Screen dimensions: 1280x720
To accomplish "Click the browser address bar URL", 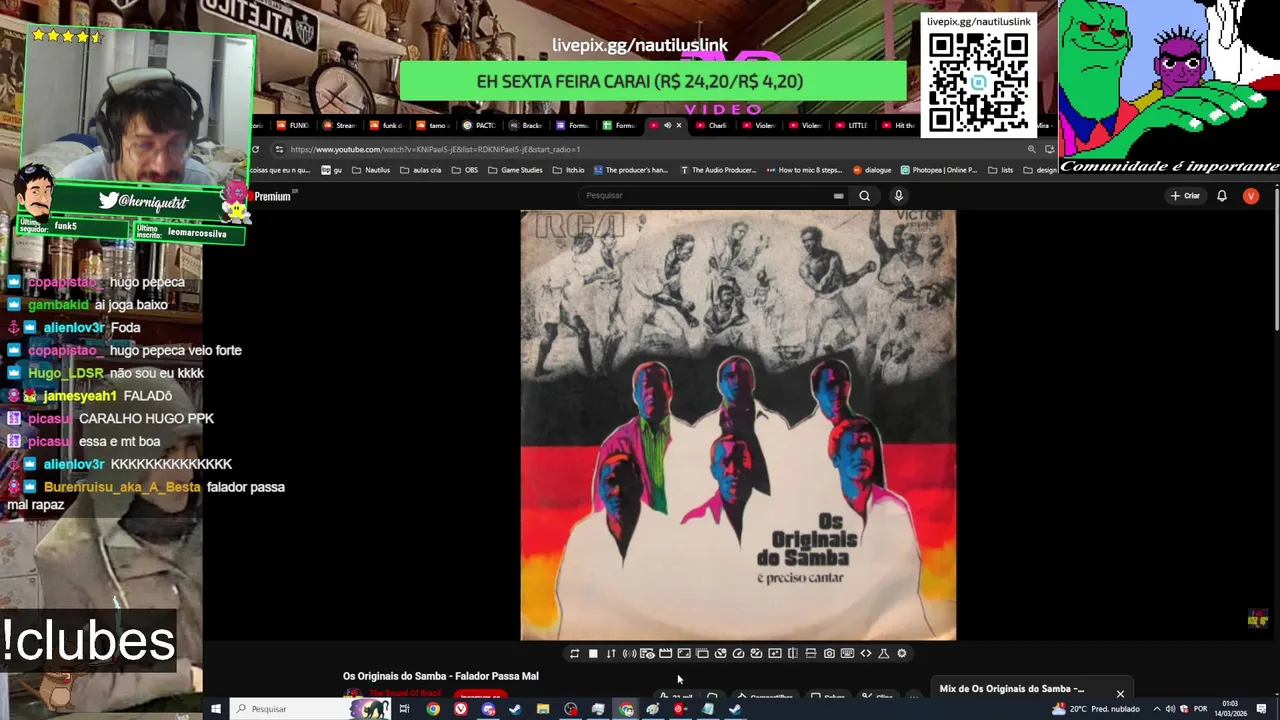I will [435, 149].
